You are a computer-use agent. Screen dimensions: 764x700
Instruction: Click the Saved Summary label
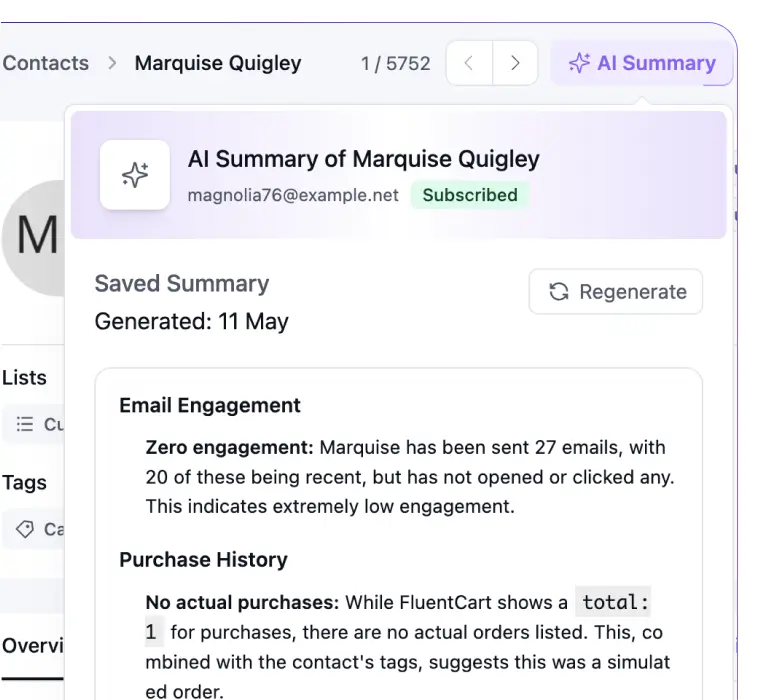point(182,284)
